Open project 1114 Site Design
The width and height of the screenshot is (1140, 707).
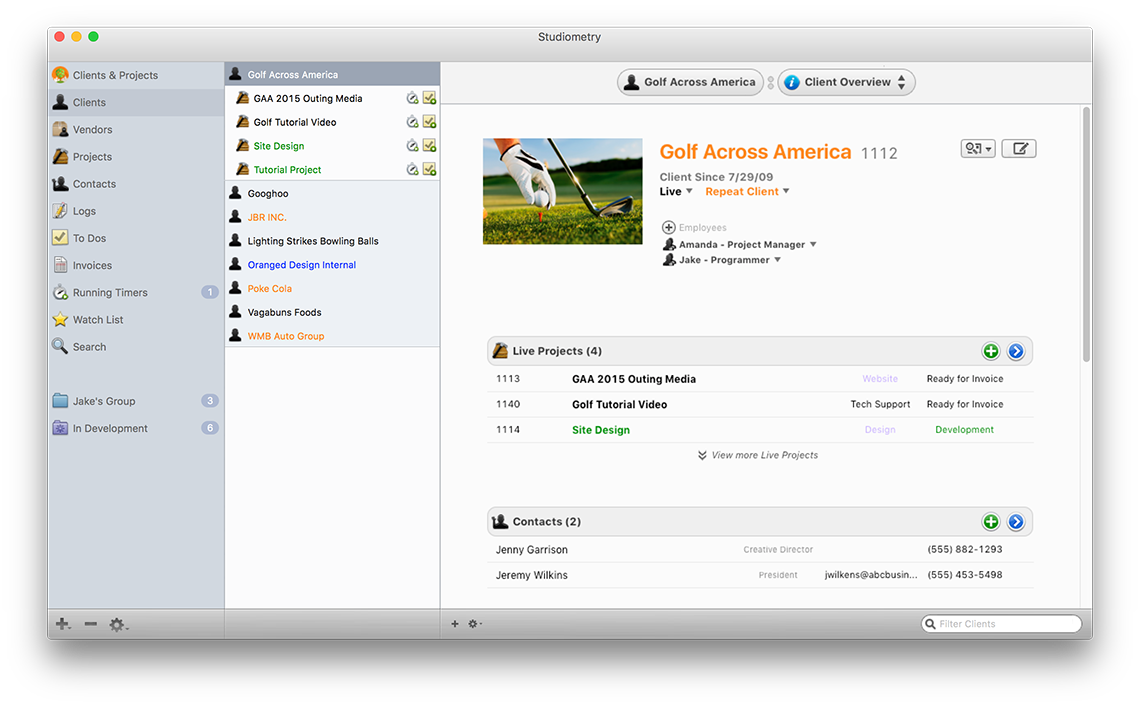tap(760, 430)
